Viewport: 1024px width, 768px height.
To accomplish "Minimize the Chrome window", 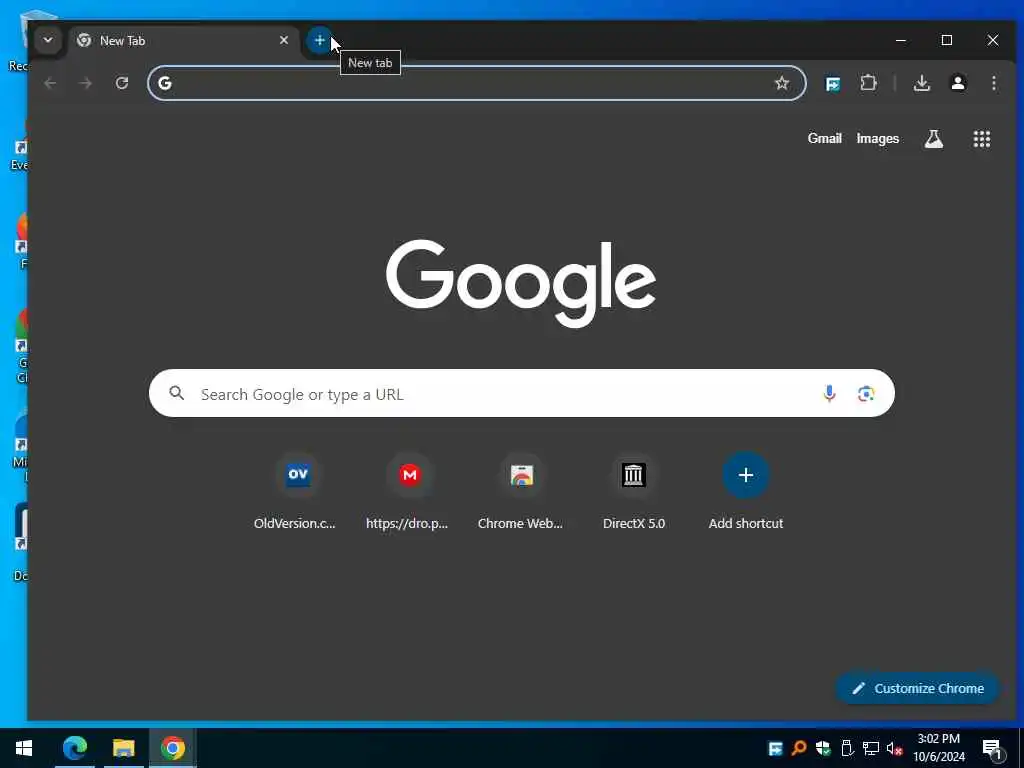I will [x=901, y=40].
